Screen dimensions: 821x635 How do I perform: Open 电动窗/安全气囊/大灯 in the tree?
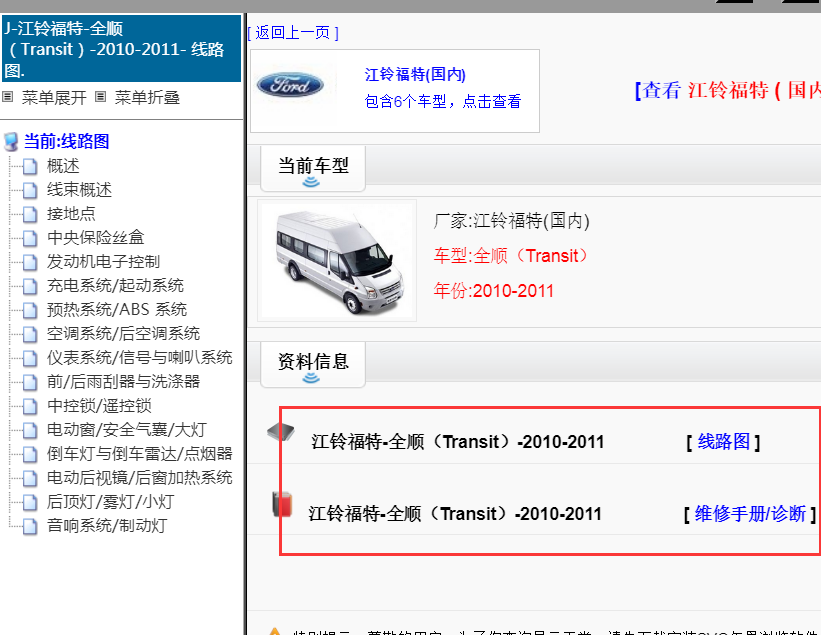pyautogui.click(x=127, y=430)
